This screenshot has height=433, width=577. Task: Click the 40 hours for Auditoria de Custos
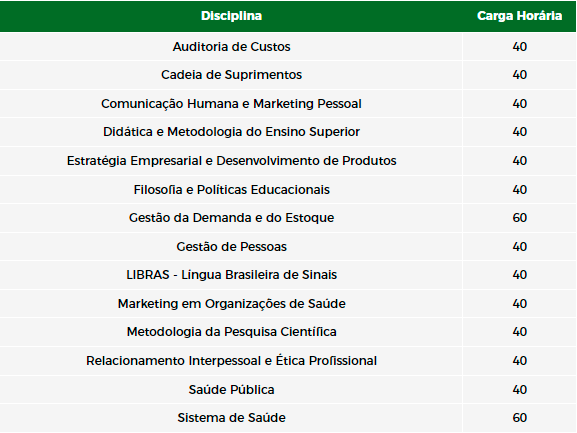pos(520,47)
